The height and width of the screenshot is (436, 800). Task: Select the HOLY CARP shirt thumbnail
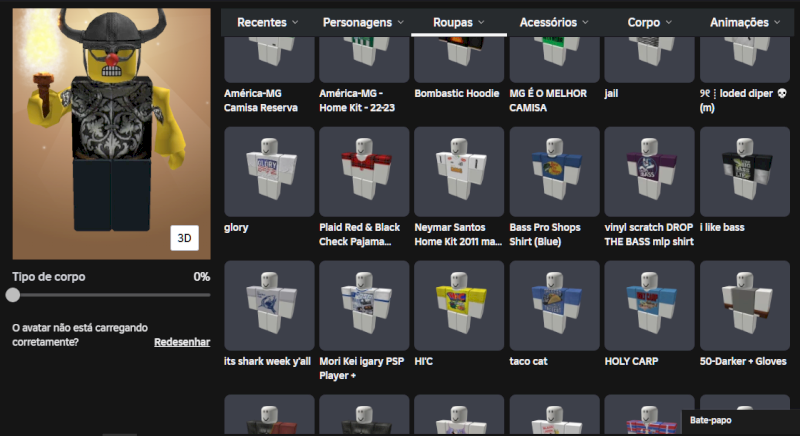[x=649, y=305]
